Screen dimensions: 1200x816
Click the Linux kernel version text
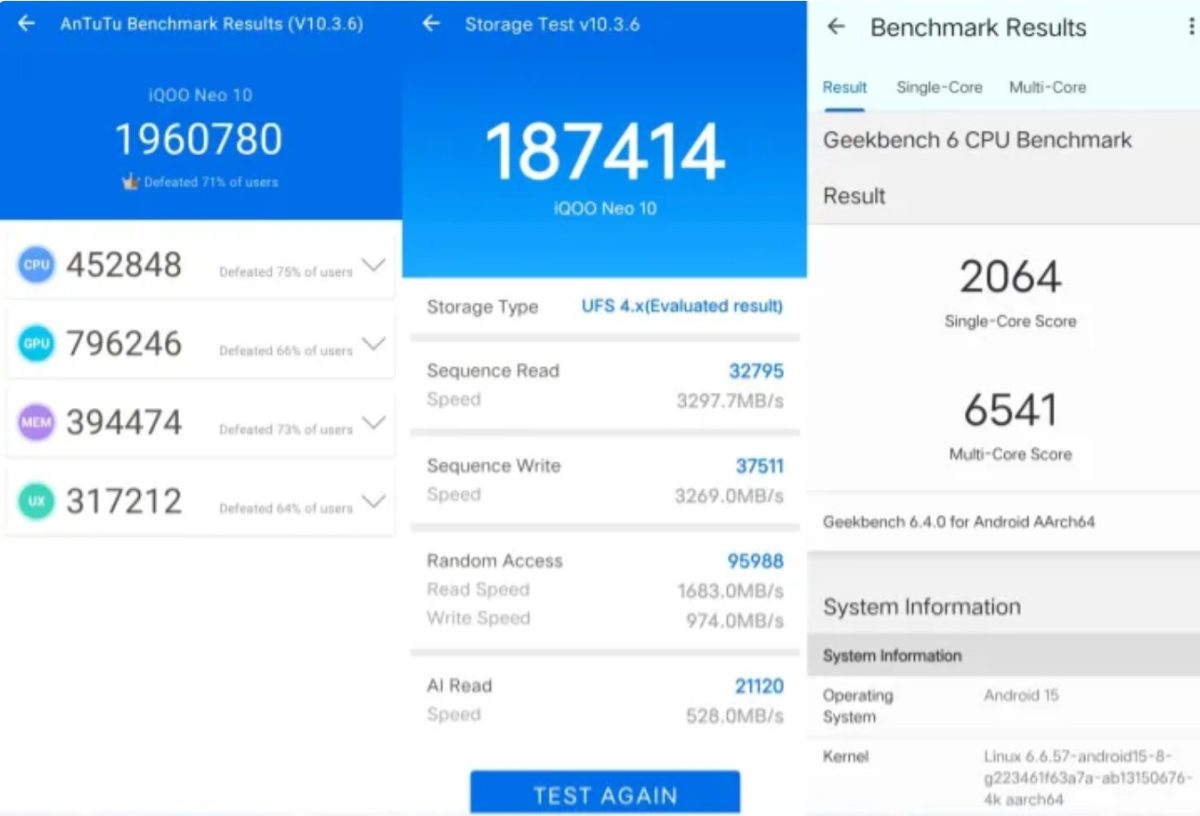tap(1088, 778)
